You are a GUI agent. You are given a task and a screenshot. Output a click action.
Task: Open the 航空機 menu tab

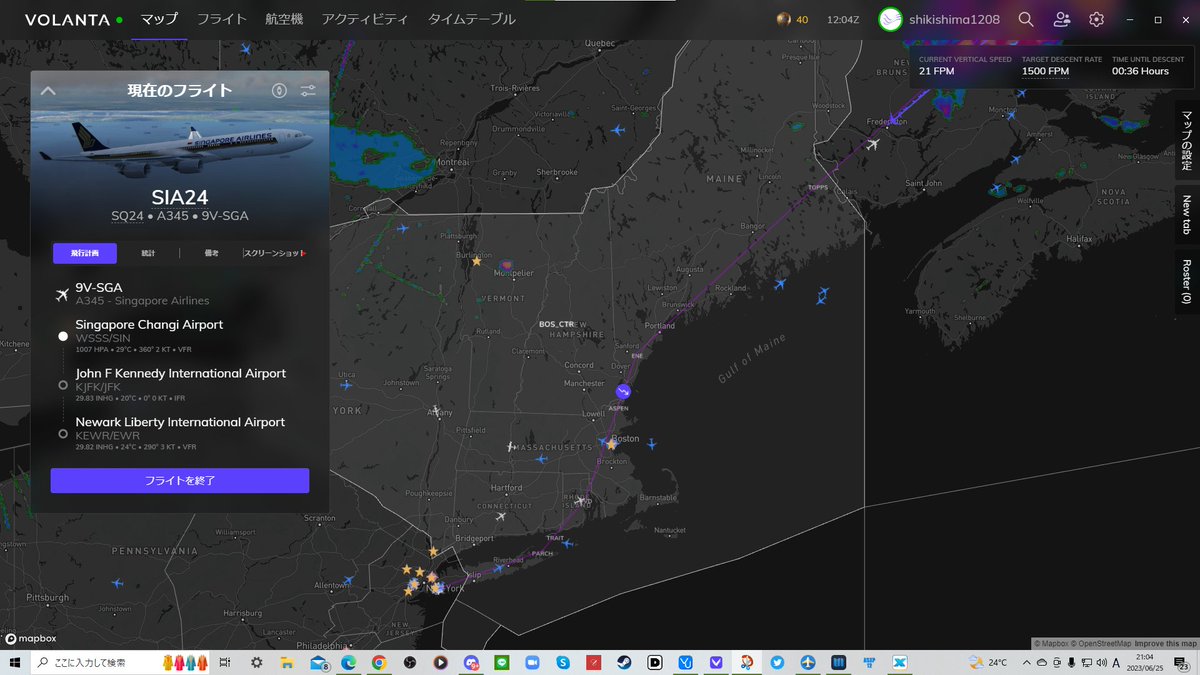tap(284, 19)
